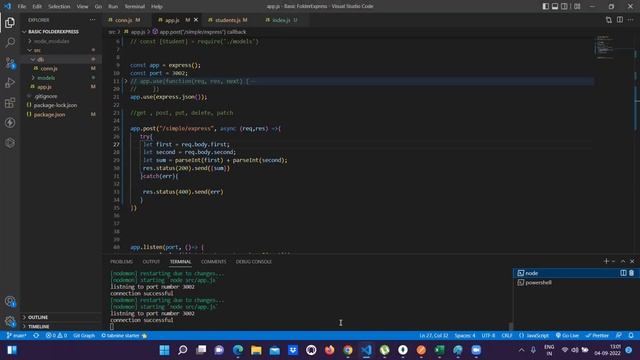Click tabnine starter in status bar
Image resolution: width=640 pixels, height=360 pixels.
[124, 336]
